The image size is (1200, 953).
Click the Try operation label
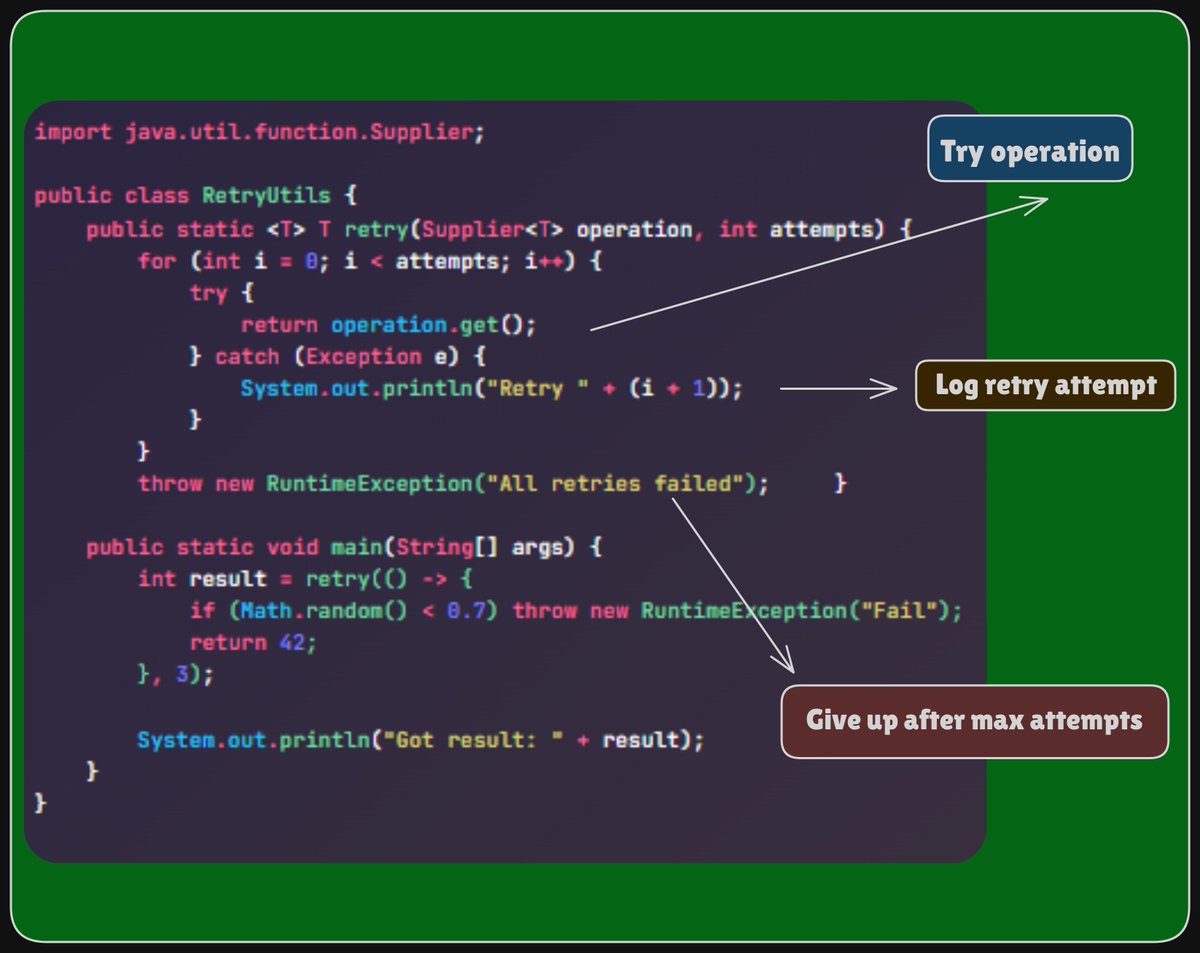[x=1030, y=150]
